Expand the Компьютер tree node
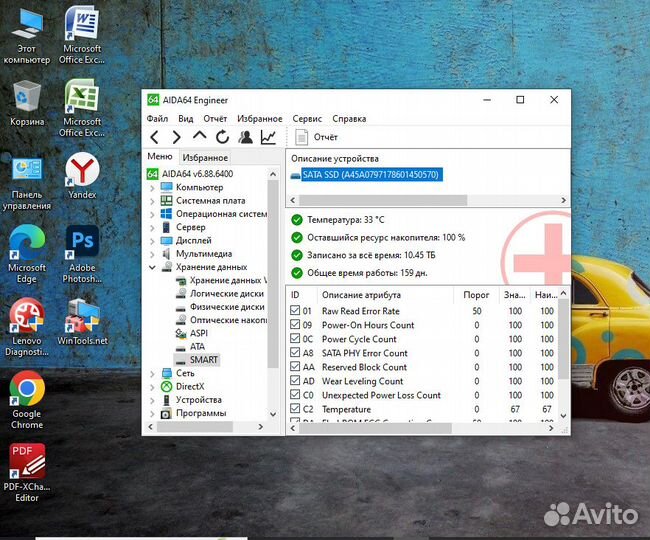Image resolution: width=650 pixels, height=540 pixels. coord(153,187)
